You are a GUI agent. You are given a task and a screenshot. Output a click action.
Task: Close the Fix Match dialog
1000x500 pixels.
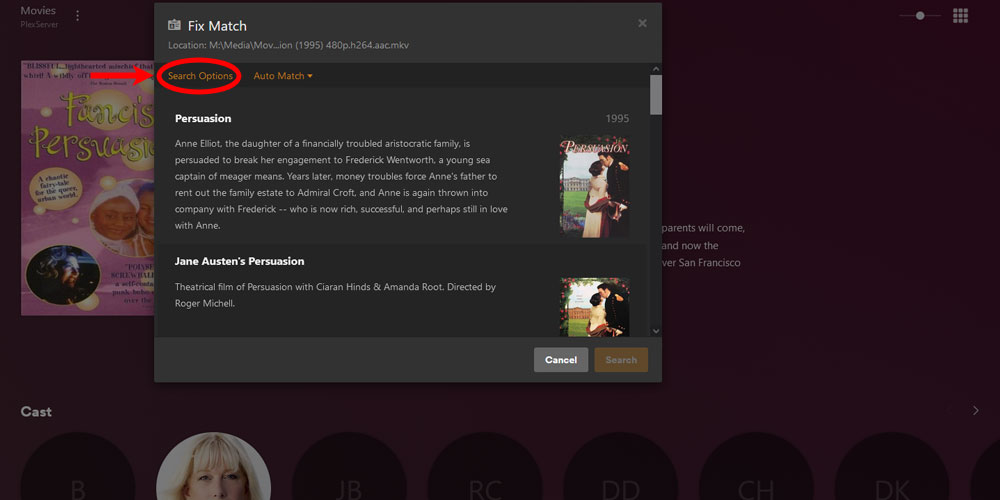pos(642,24)
